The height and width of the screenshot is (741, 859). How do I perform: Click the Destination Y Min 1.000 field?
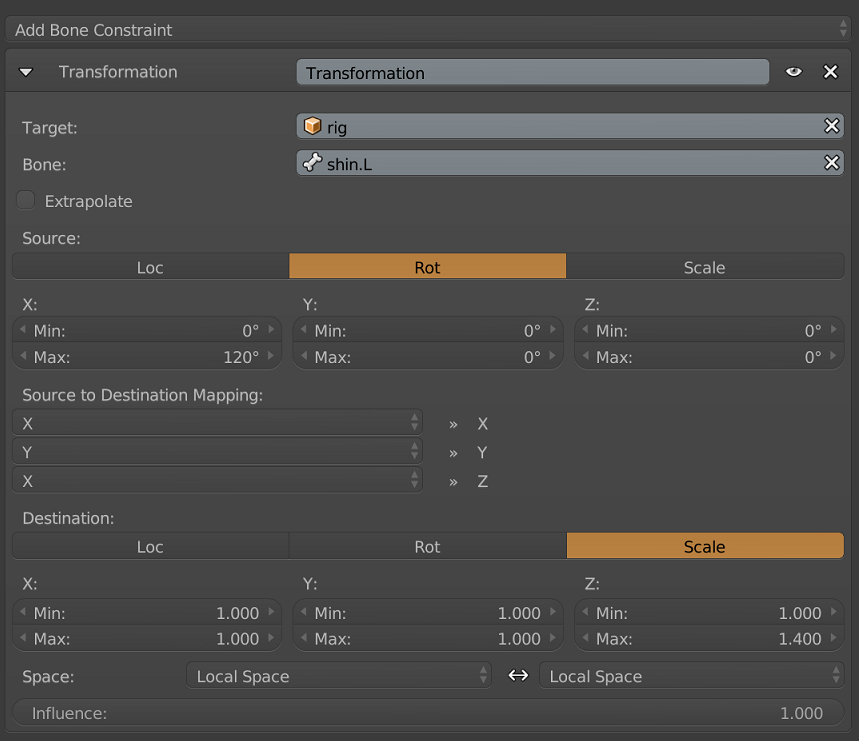(x=428, y=612)
